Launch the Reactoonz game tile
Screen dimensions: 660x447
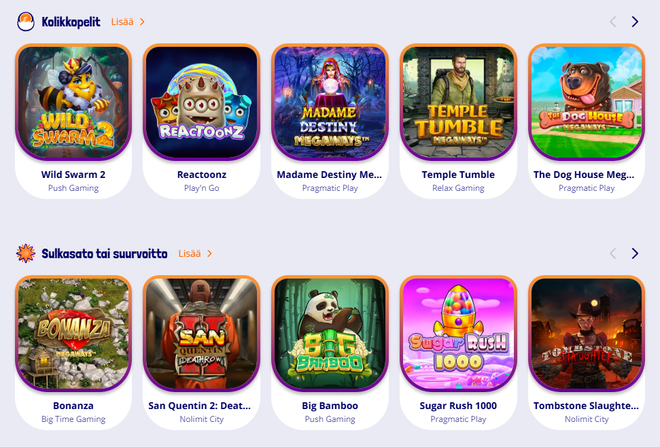coord(202,102)
